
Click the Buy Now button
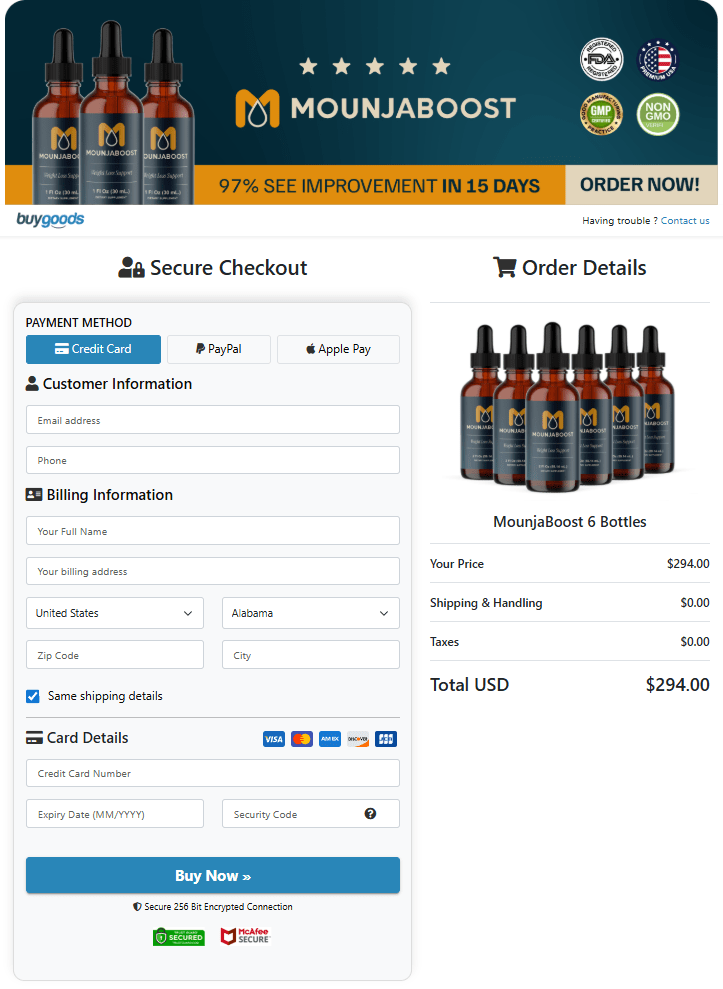pos(213,875)
